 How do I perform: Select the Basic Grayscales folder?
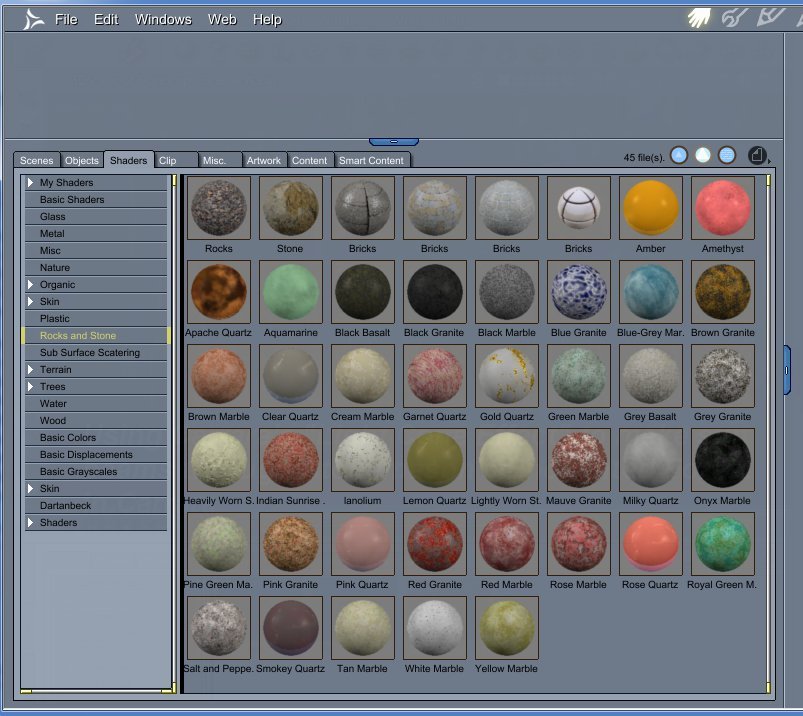click(x=96, y=471)
